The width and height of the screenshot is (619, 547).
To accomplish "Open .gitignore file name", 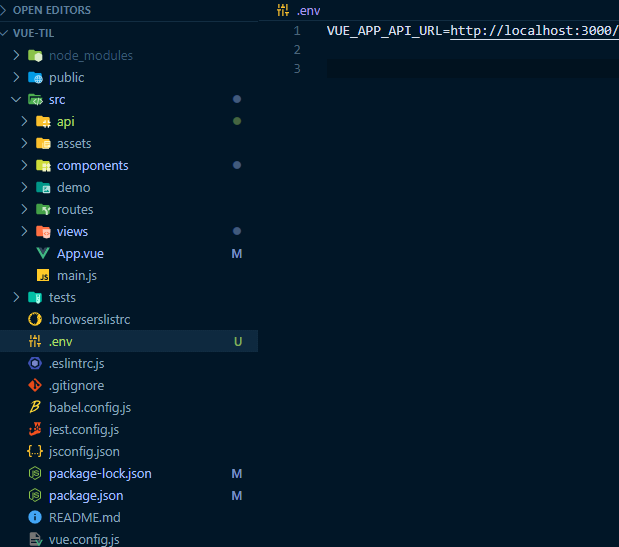I will (x=77, y=386).
